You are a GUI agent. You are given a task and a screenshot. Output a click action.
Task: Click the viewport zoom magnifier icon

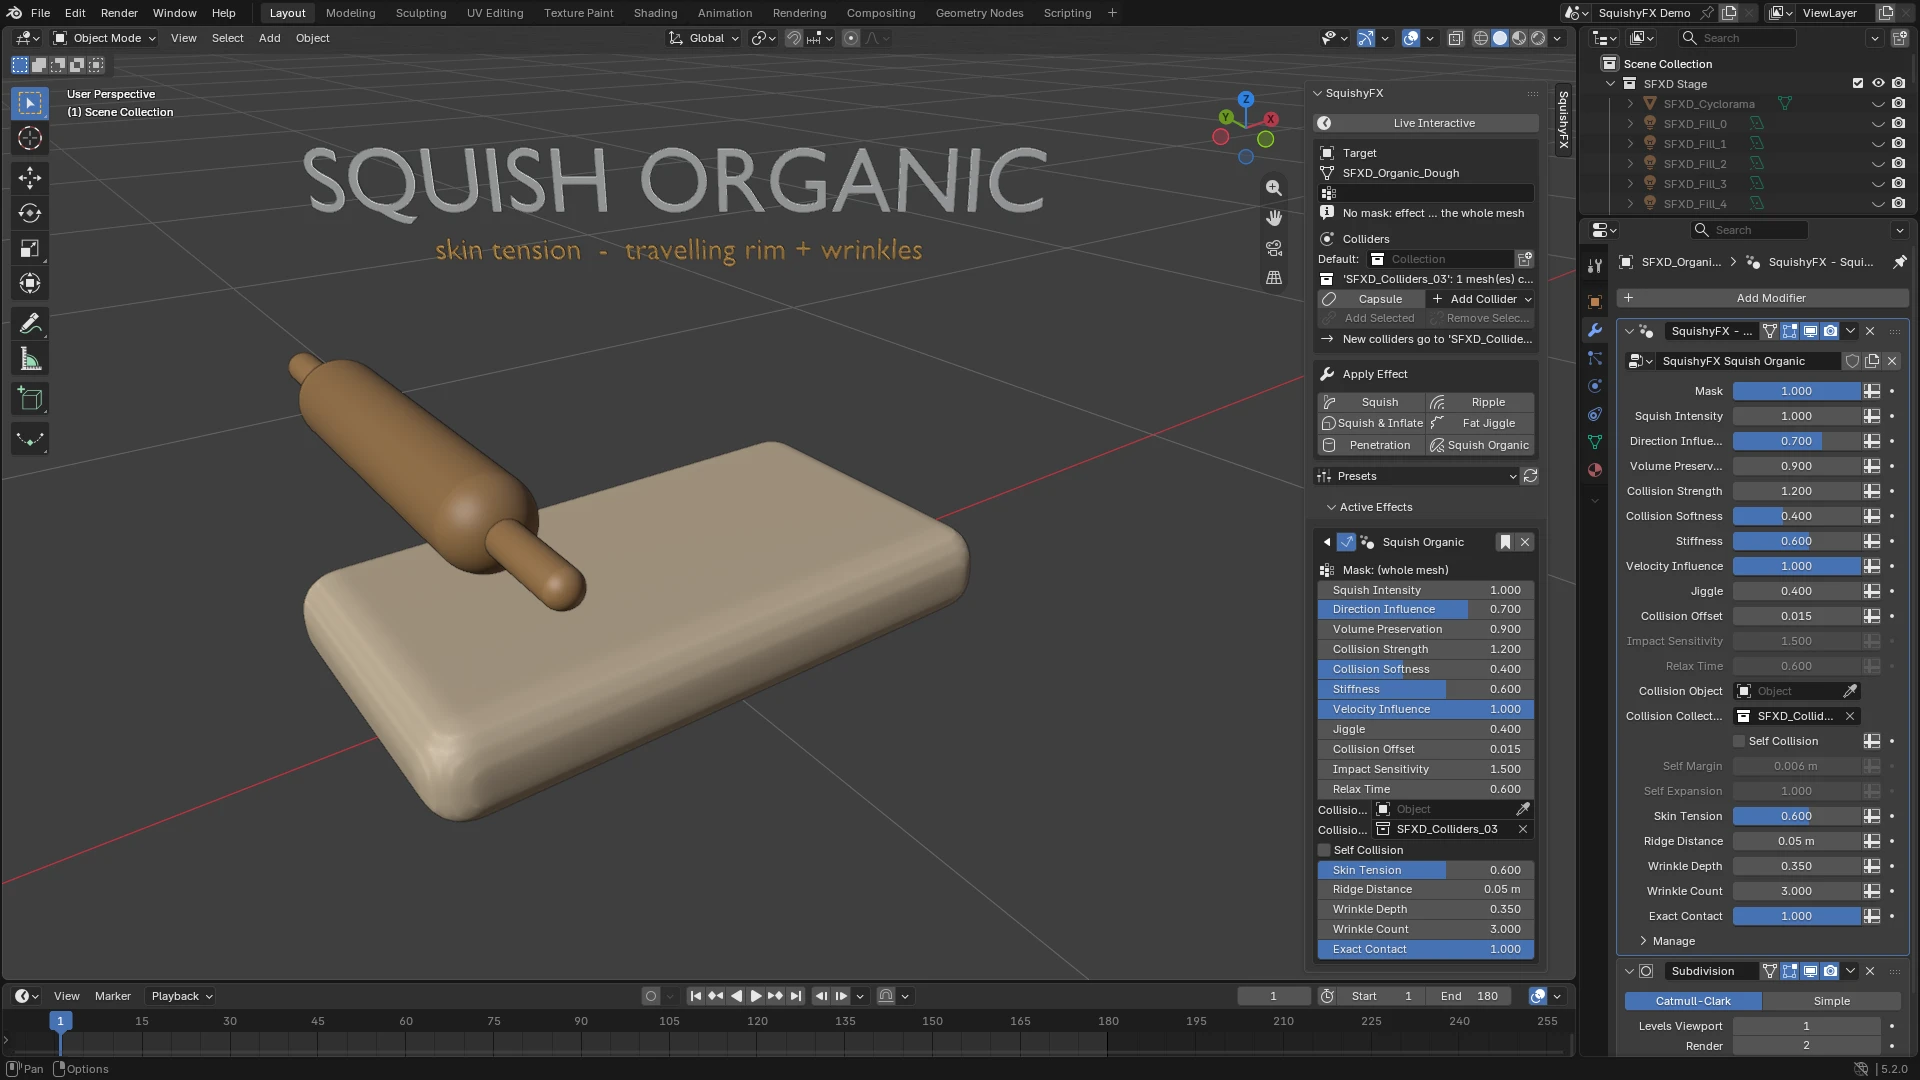1273,188
